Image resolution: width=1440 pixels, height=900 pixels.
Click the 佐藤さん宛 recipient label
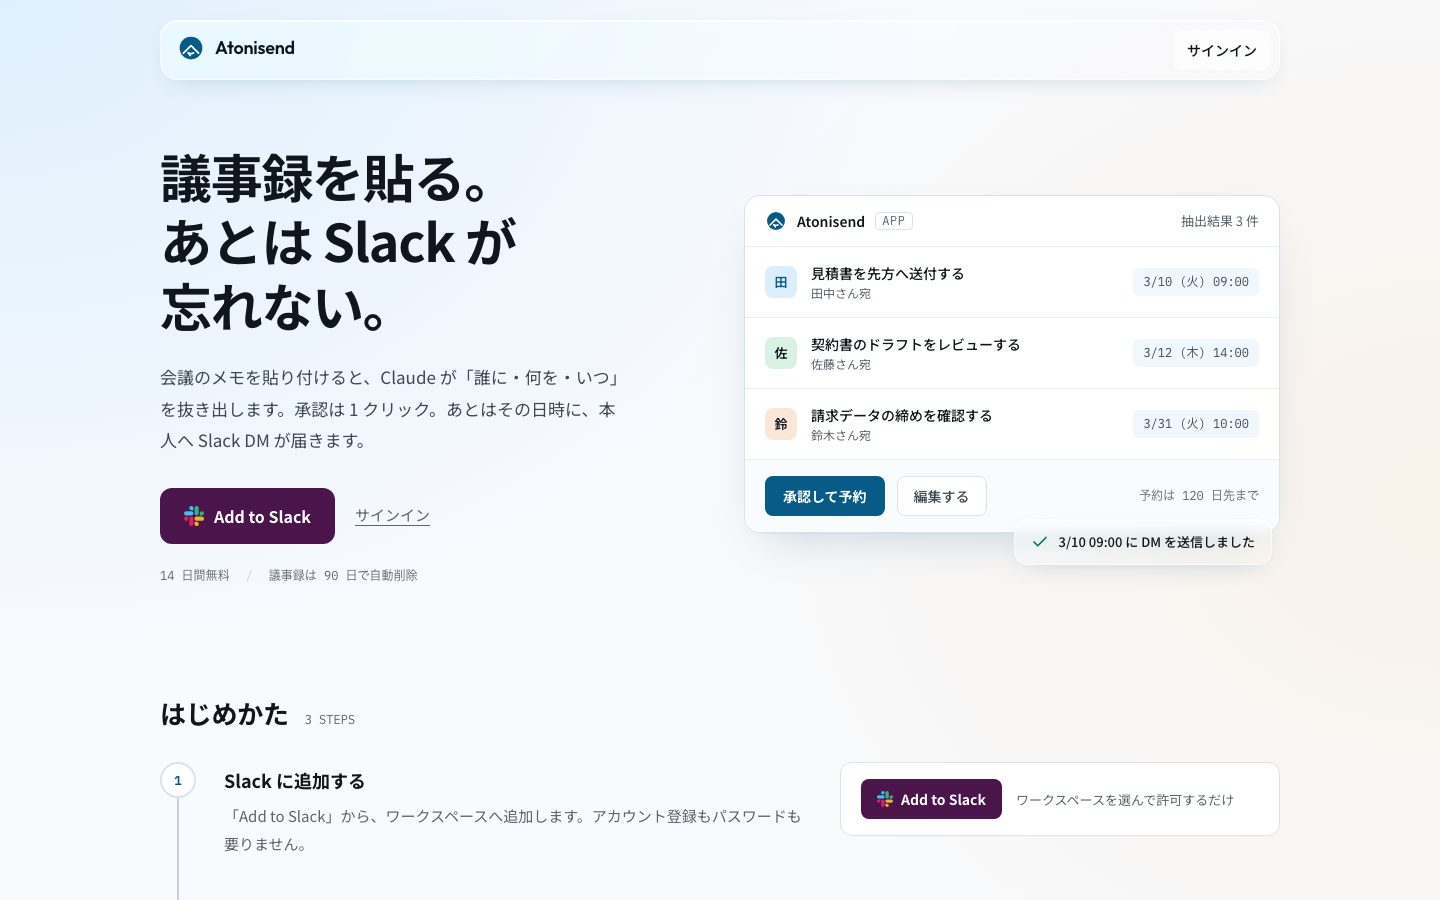pos(841,365)
